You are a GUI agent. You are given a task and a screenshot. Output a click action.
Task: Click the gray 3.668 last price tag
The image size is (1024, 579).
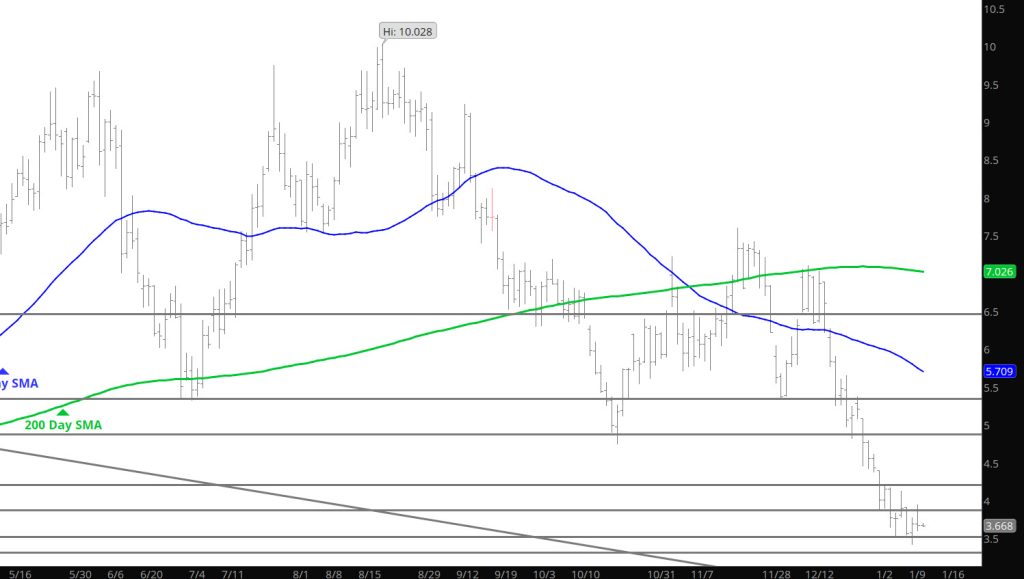pos(1000,525)
